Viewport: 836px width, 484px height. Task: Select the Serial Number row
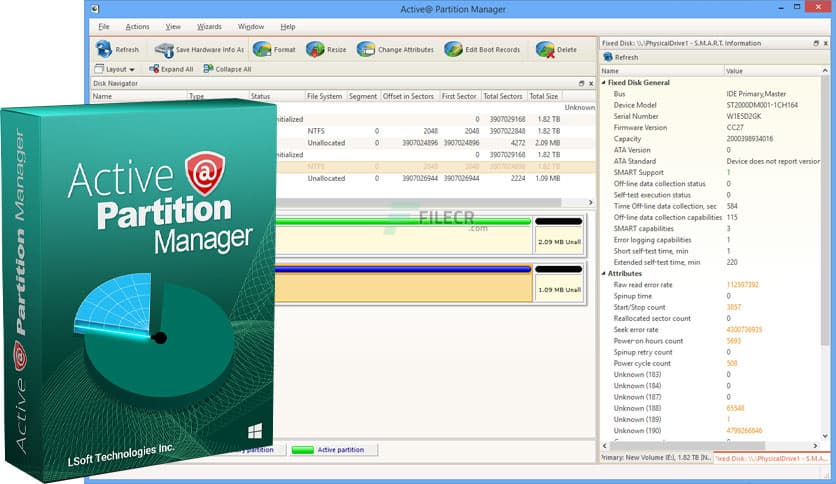click(711, 116)
